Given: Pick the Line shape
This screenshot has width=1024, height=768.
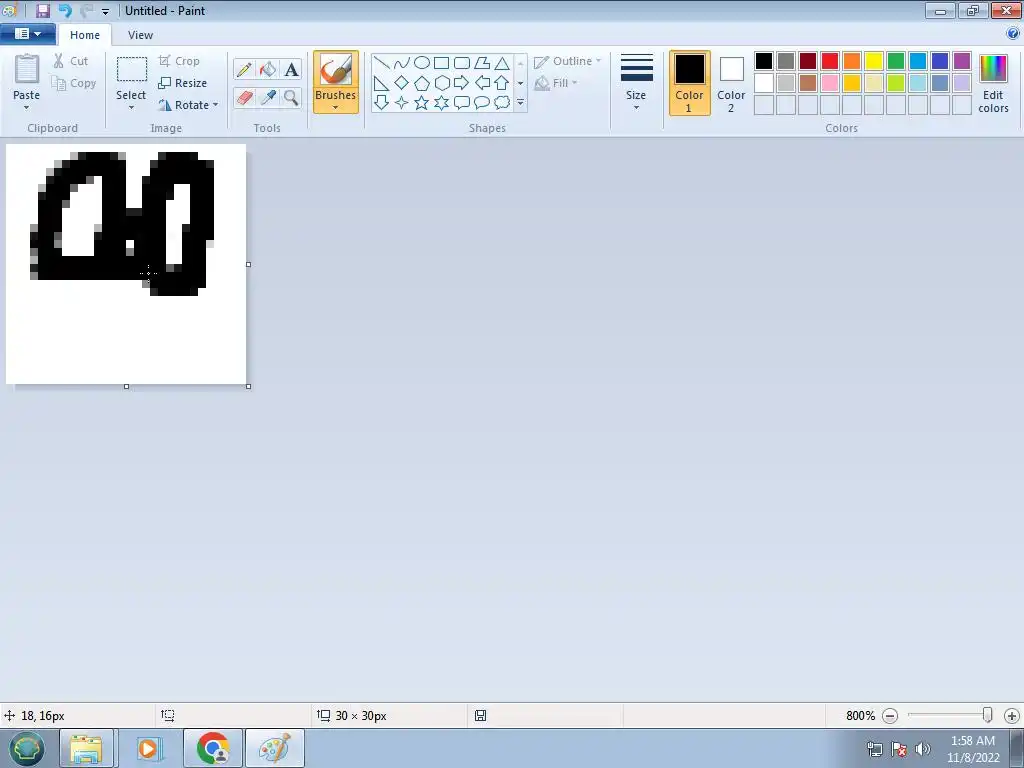Looking at the screenshot, I should pyautogui.click(x=381, y=63).
